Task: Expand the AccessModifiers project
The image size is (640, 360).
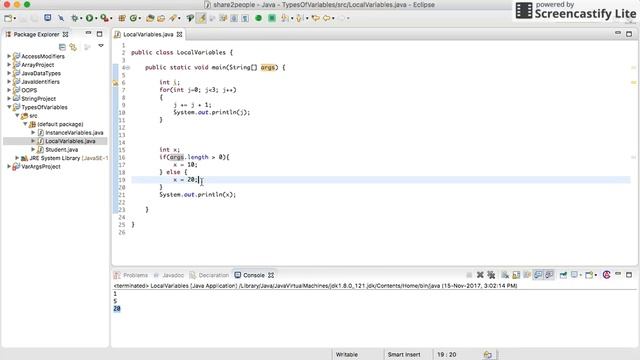Action: [x=9, y=56]
